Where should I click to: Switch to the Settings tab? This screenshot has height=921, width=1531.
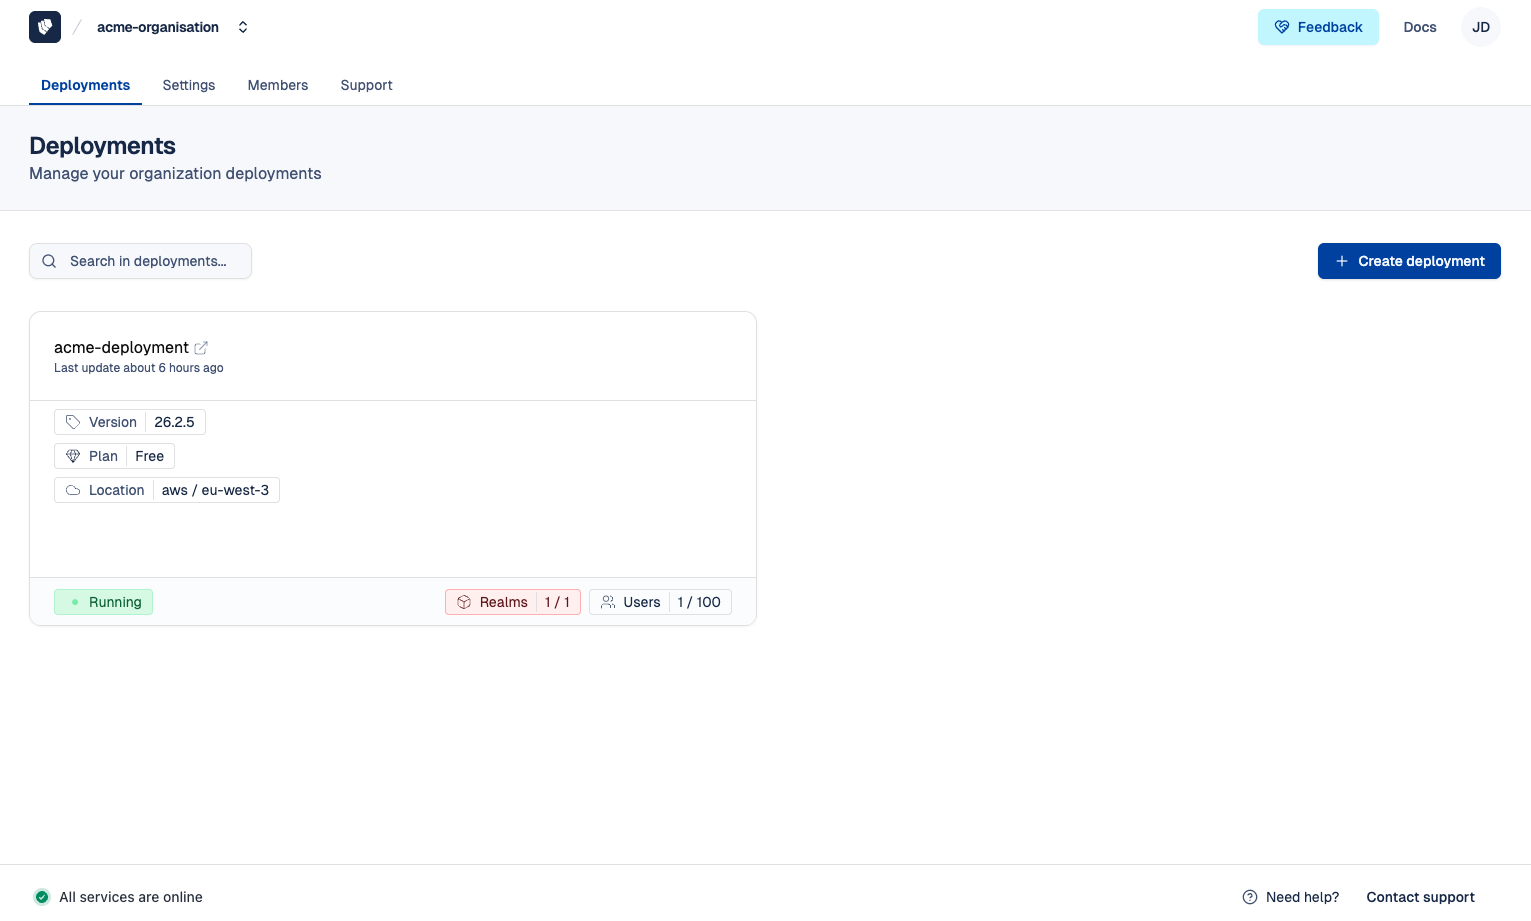189,85
